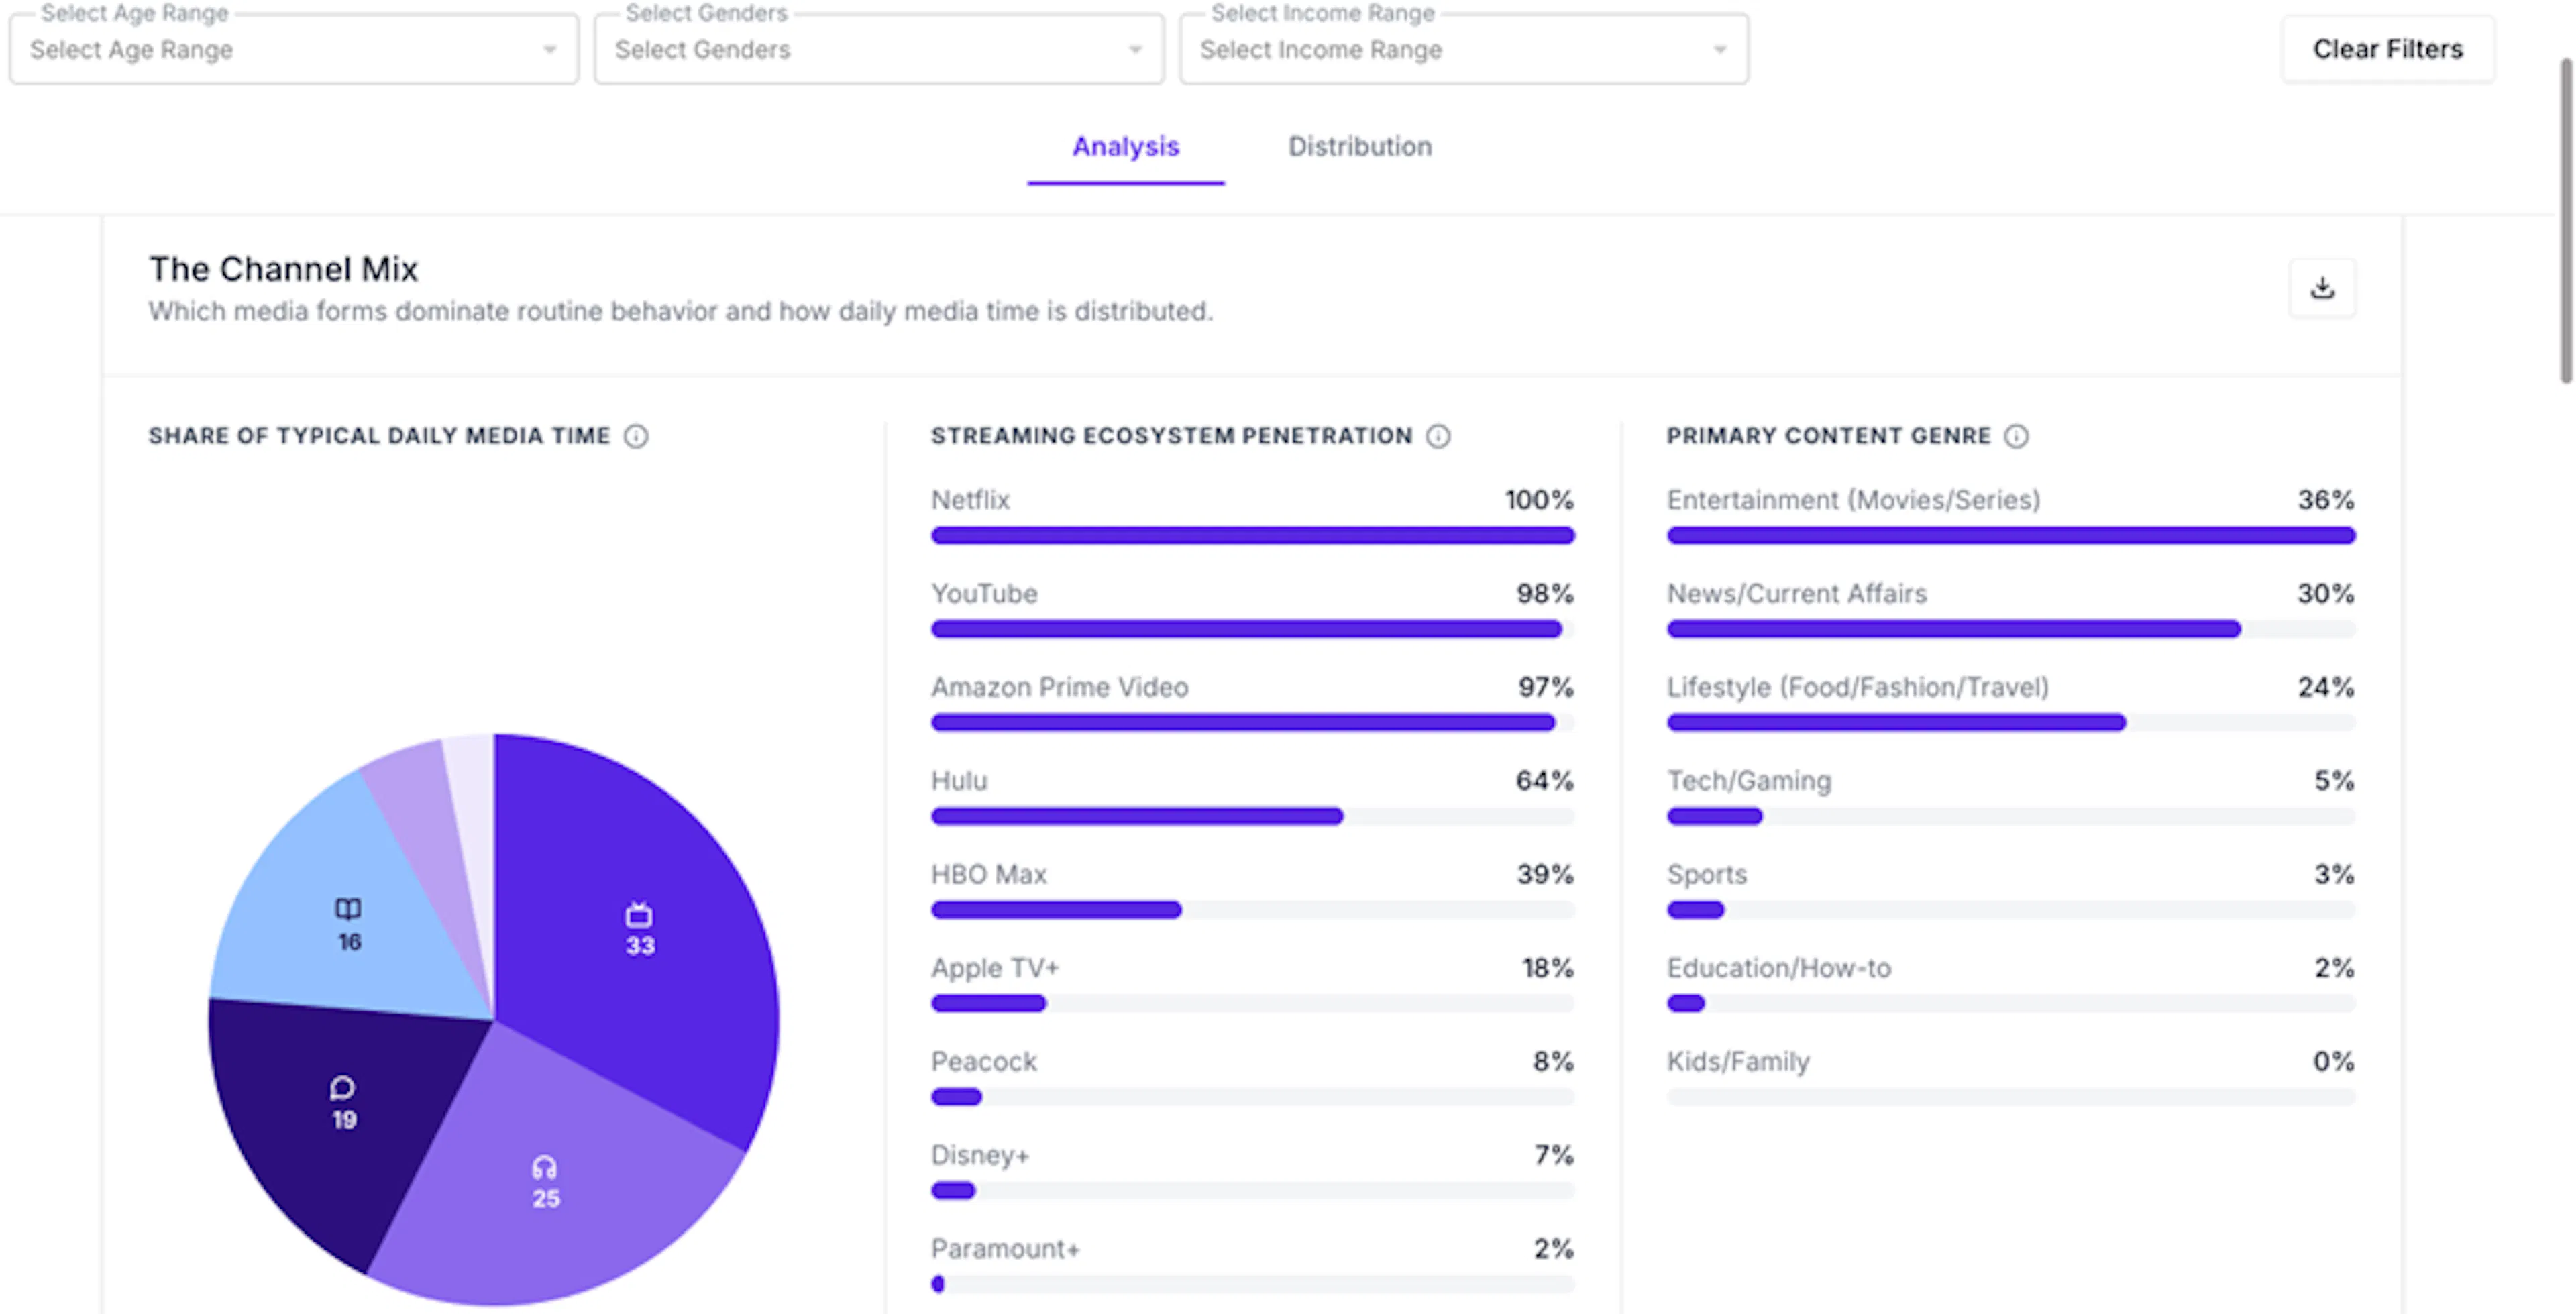Click the '64%' Hulu value
The height and width of the screenshot is (1314, 2576).
click(x=1545, y=781)
